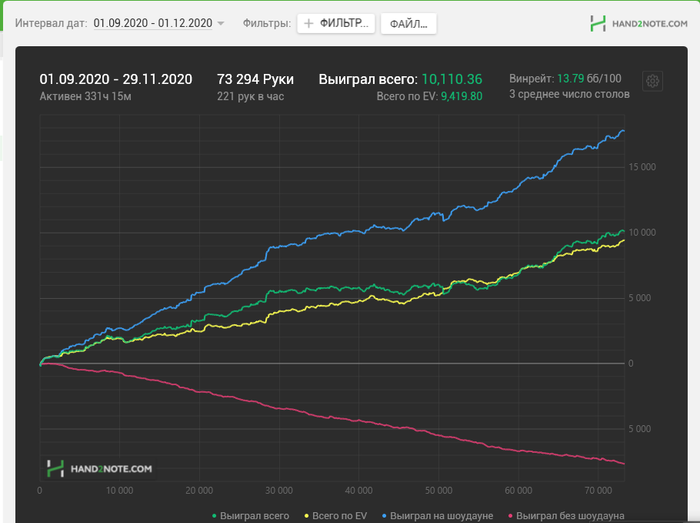
Task: Click the green dot next to Выиграл всего
Action: (214, 516)
